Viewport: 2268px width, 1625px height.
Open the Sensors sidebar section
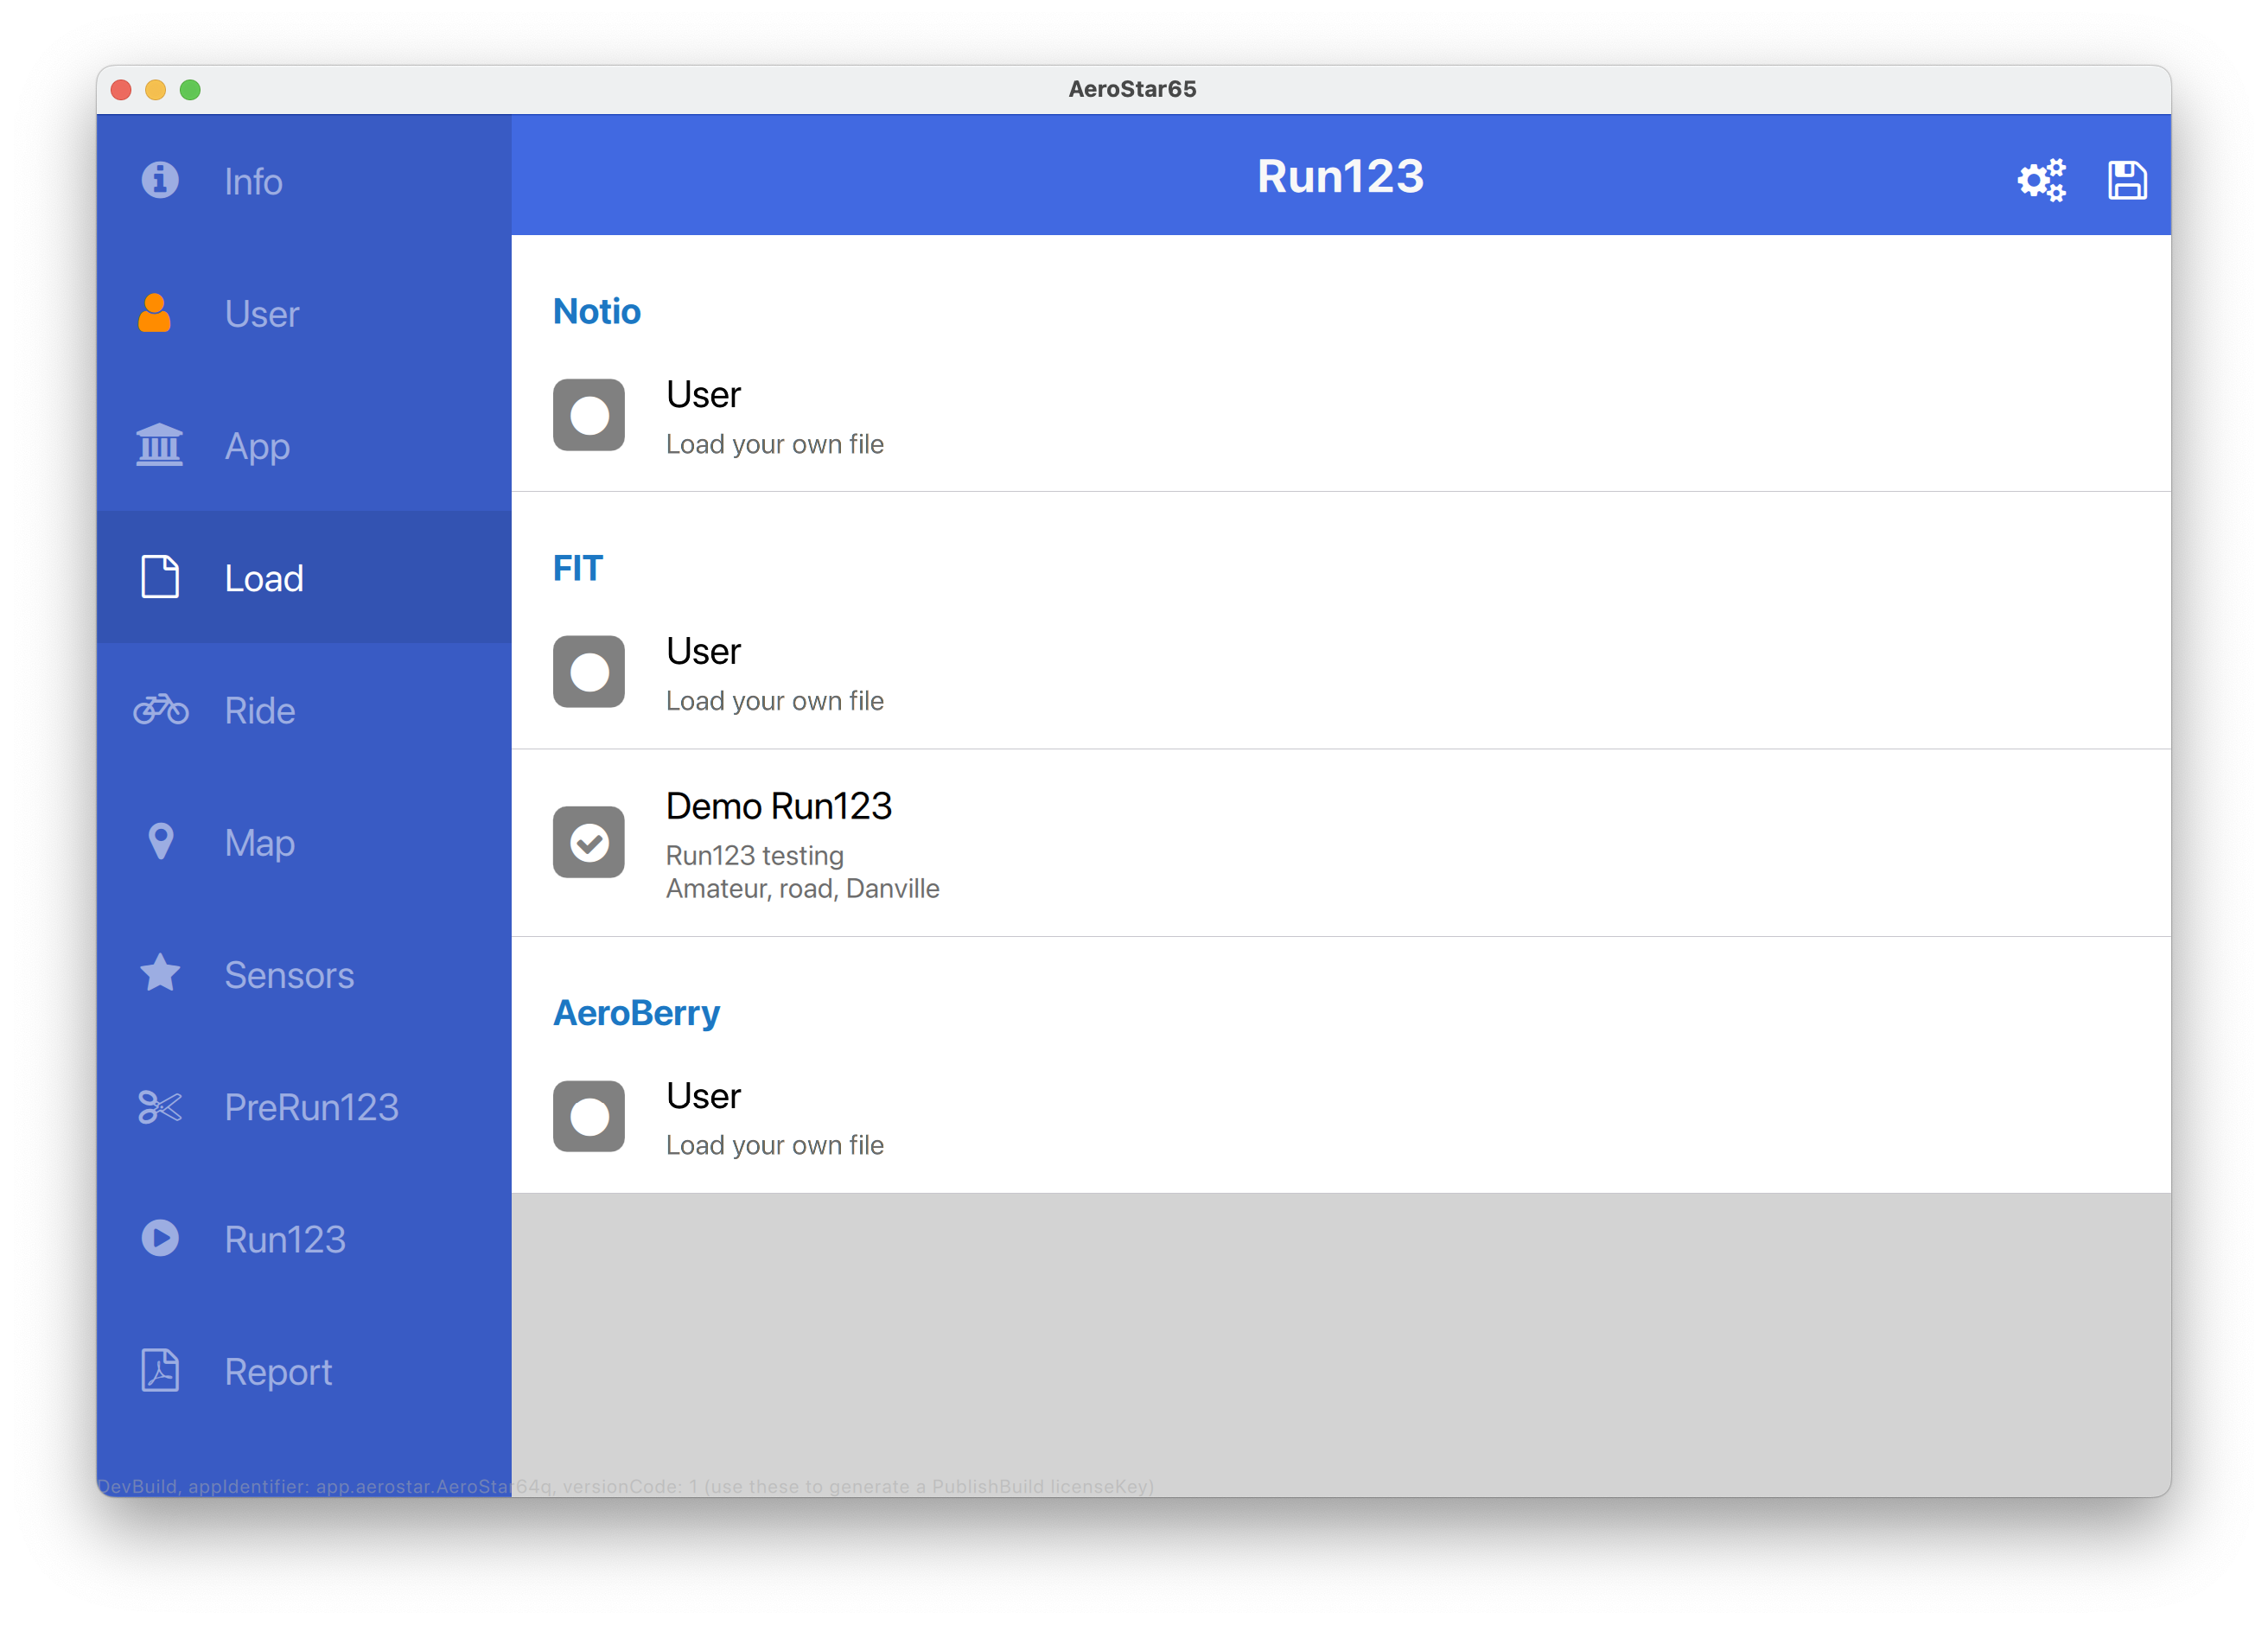point(288,975)
